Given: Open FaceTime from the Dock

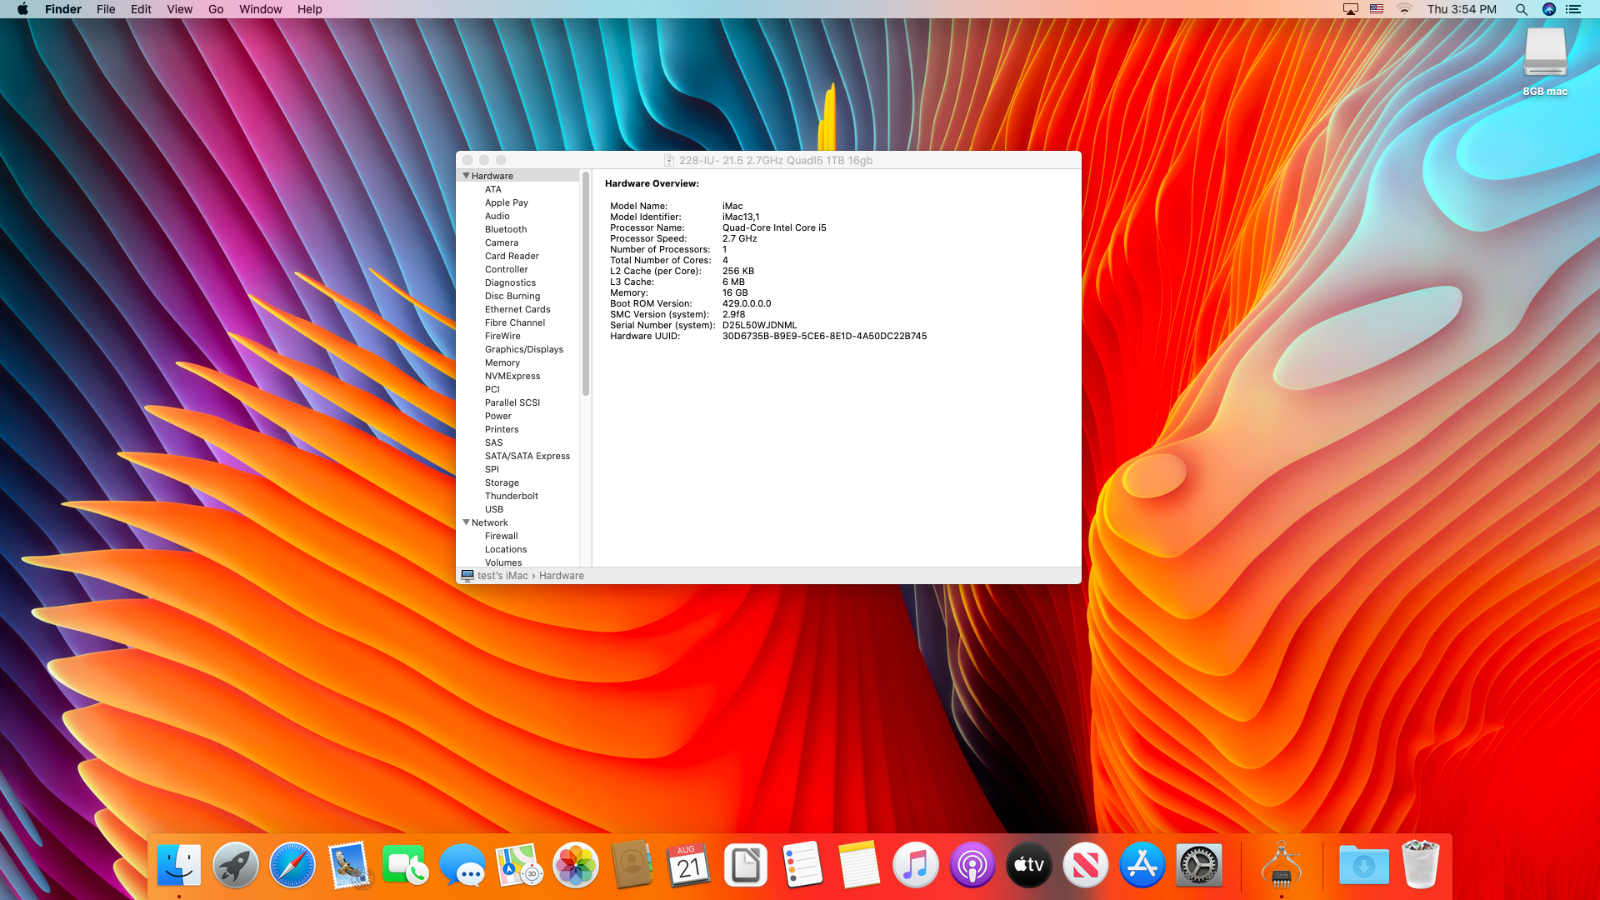Looking at the screenshot, I should point(405,865).
